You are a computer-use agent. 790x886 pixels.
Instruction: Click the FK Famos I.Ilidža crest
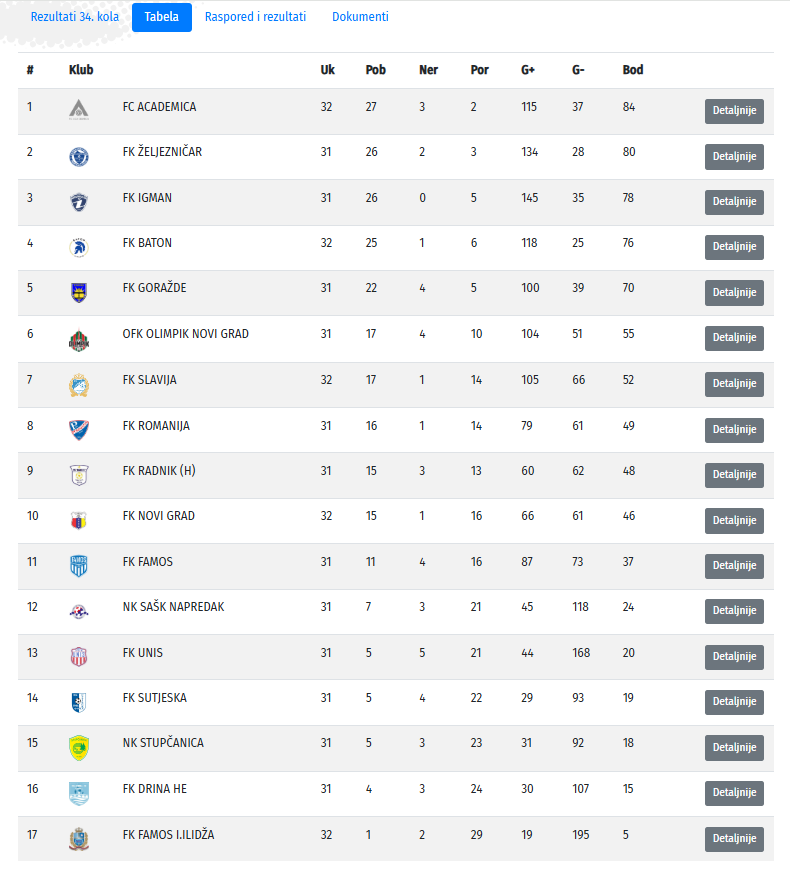click(79, 839)
